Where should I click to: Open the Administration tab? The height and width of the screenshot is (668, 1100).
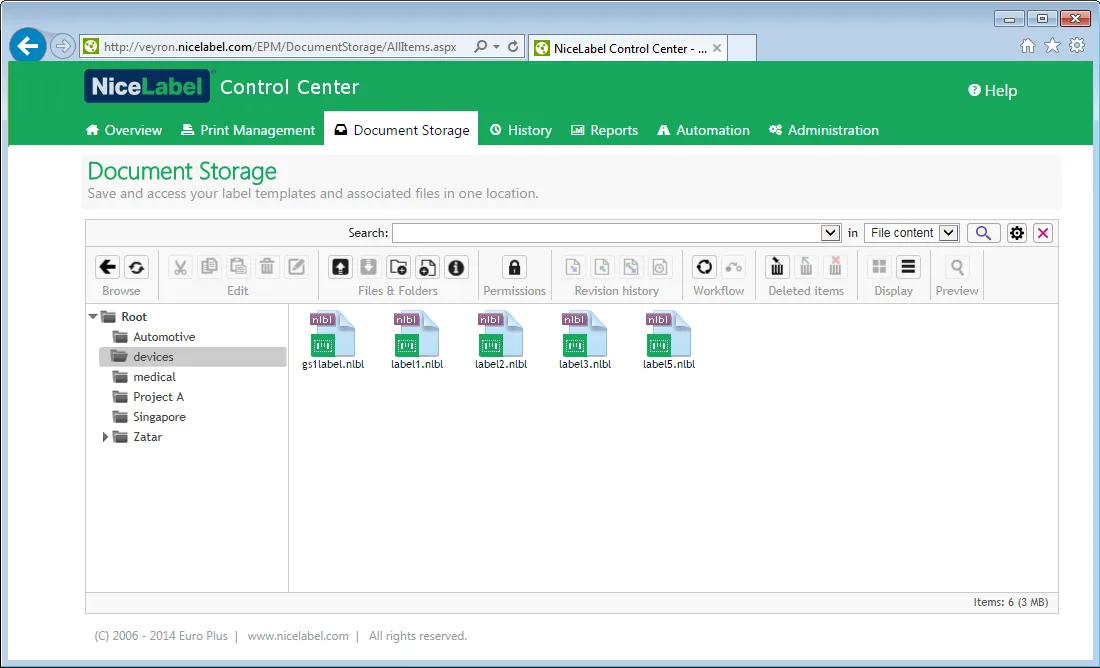[x=824, y=130]
